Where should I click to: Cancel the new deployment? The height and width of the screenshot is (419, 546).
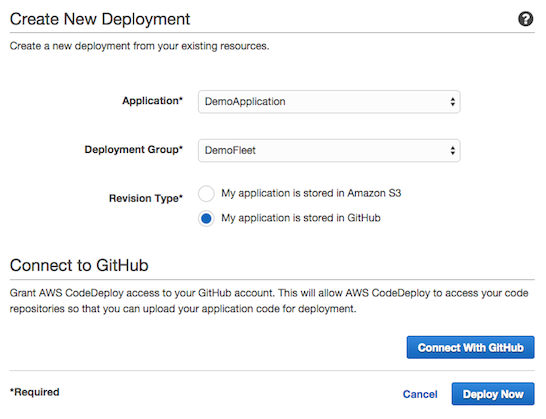coord(420,394)
